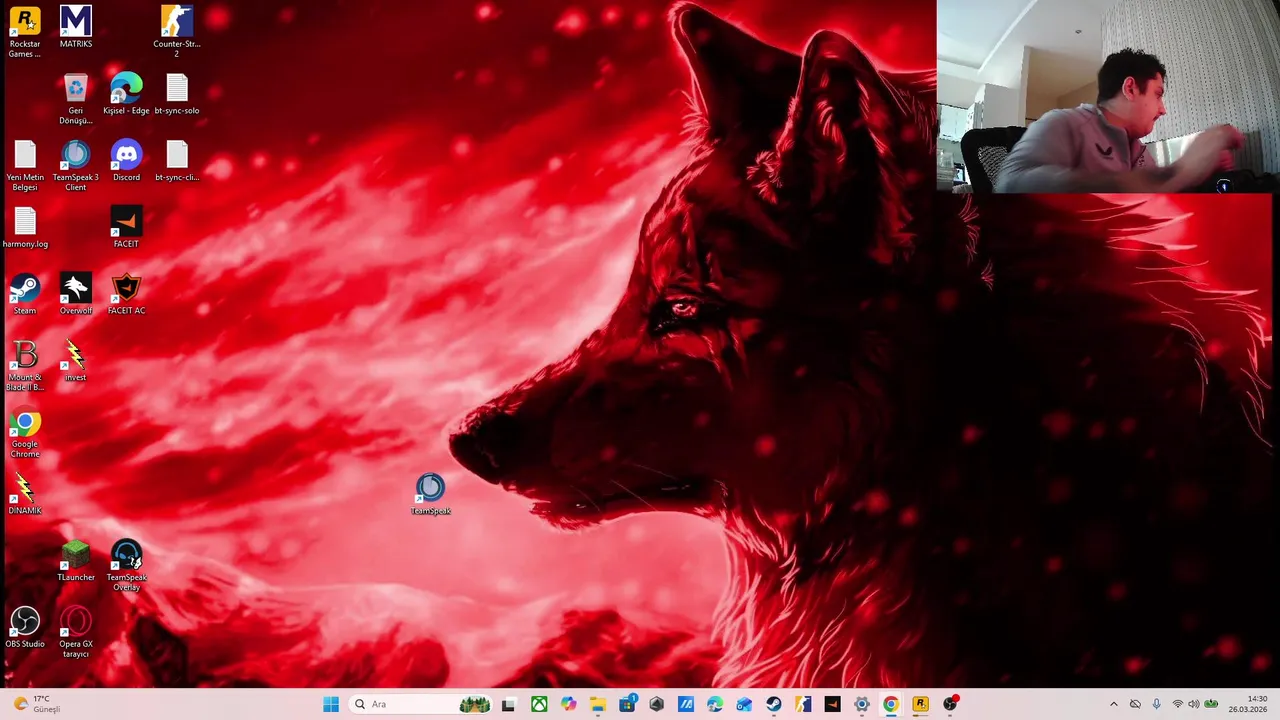The height and width of the screenshot is (720, 1280).
Task: Open the Rockstar Games Launcher desktop shortcut
Action: pyautogui.click(x=25, y=31)
